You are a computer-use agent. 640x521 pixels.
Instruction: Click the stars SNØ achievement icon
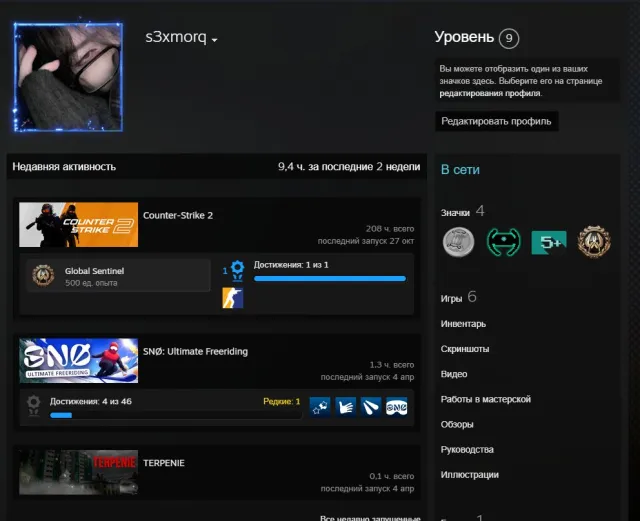point(320,407)
